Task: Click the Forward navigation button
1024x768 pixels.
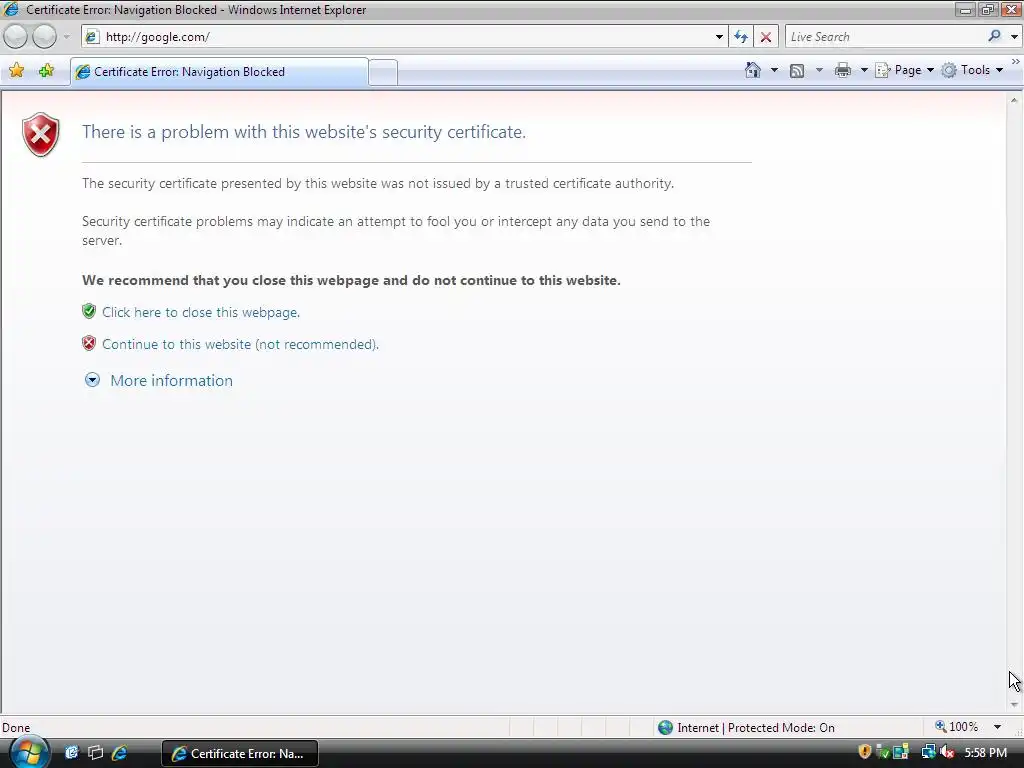Action: click(x=44, y=37)
